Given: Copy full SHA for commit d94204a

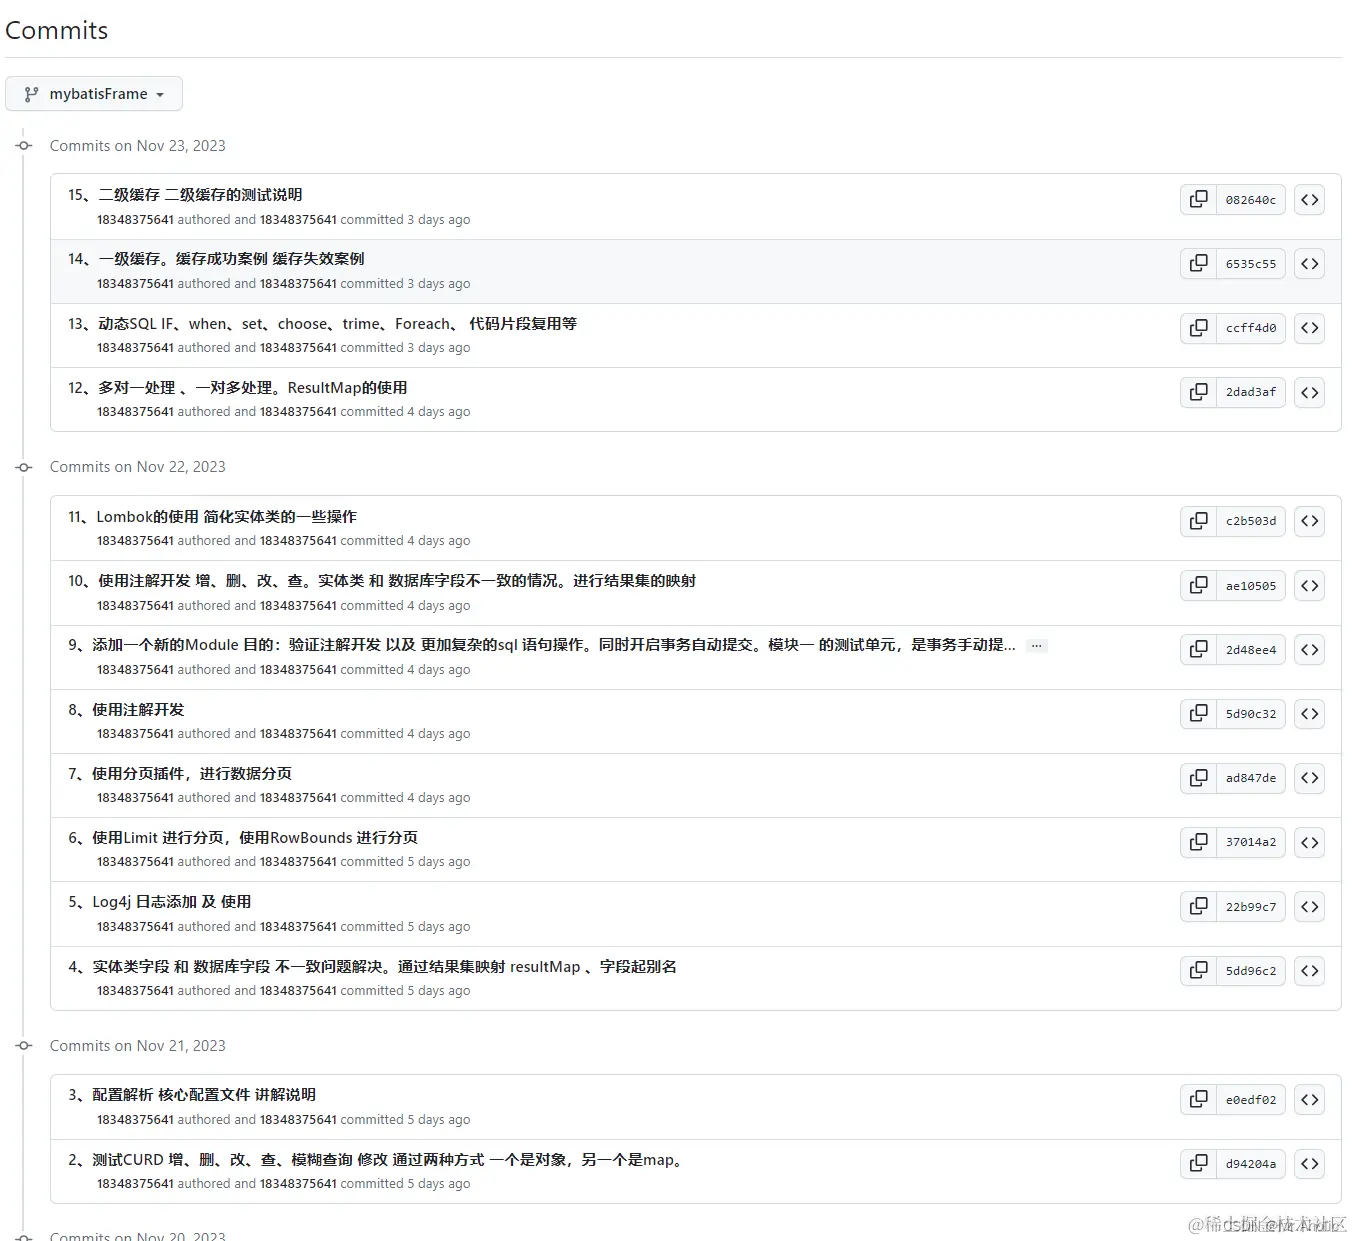Looking at the screenshot, I should [1198, 1164].
